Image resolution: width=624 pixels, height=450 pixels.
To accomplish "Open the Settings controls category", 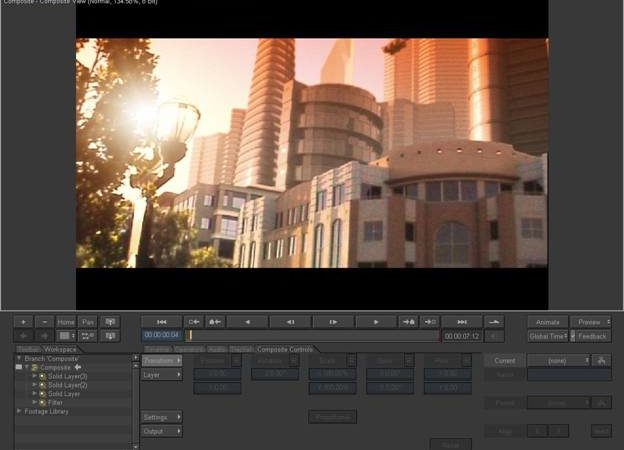I will tap(162, 417).
